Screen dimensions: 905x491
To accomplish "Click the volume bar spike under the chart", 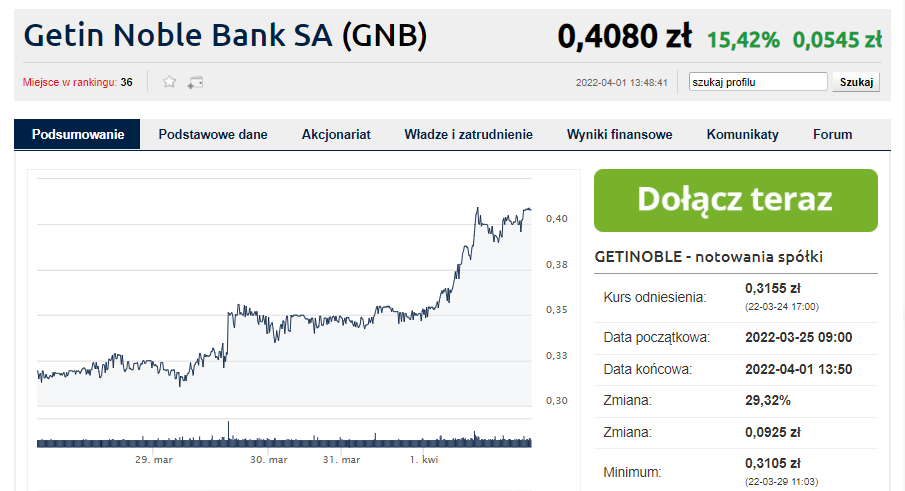I will click(x=229, y=433).
